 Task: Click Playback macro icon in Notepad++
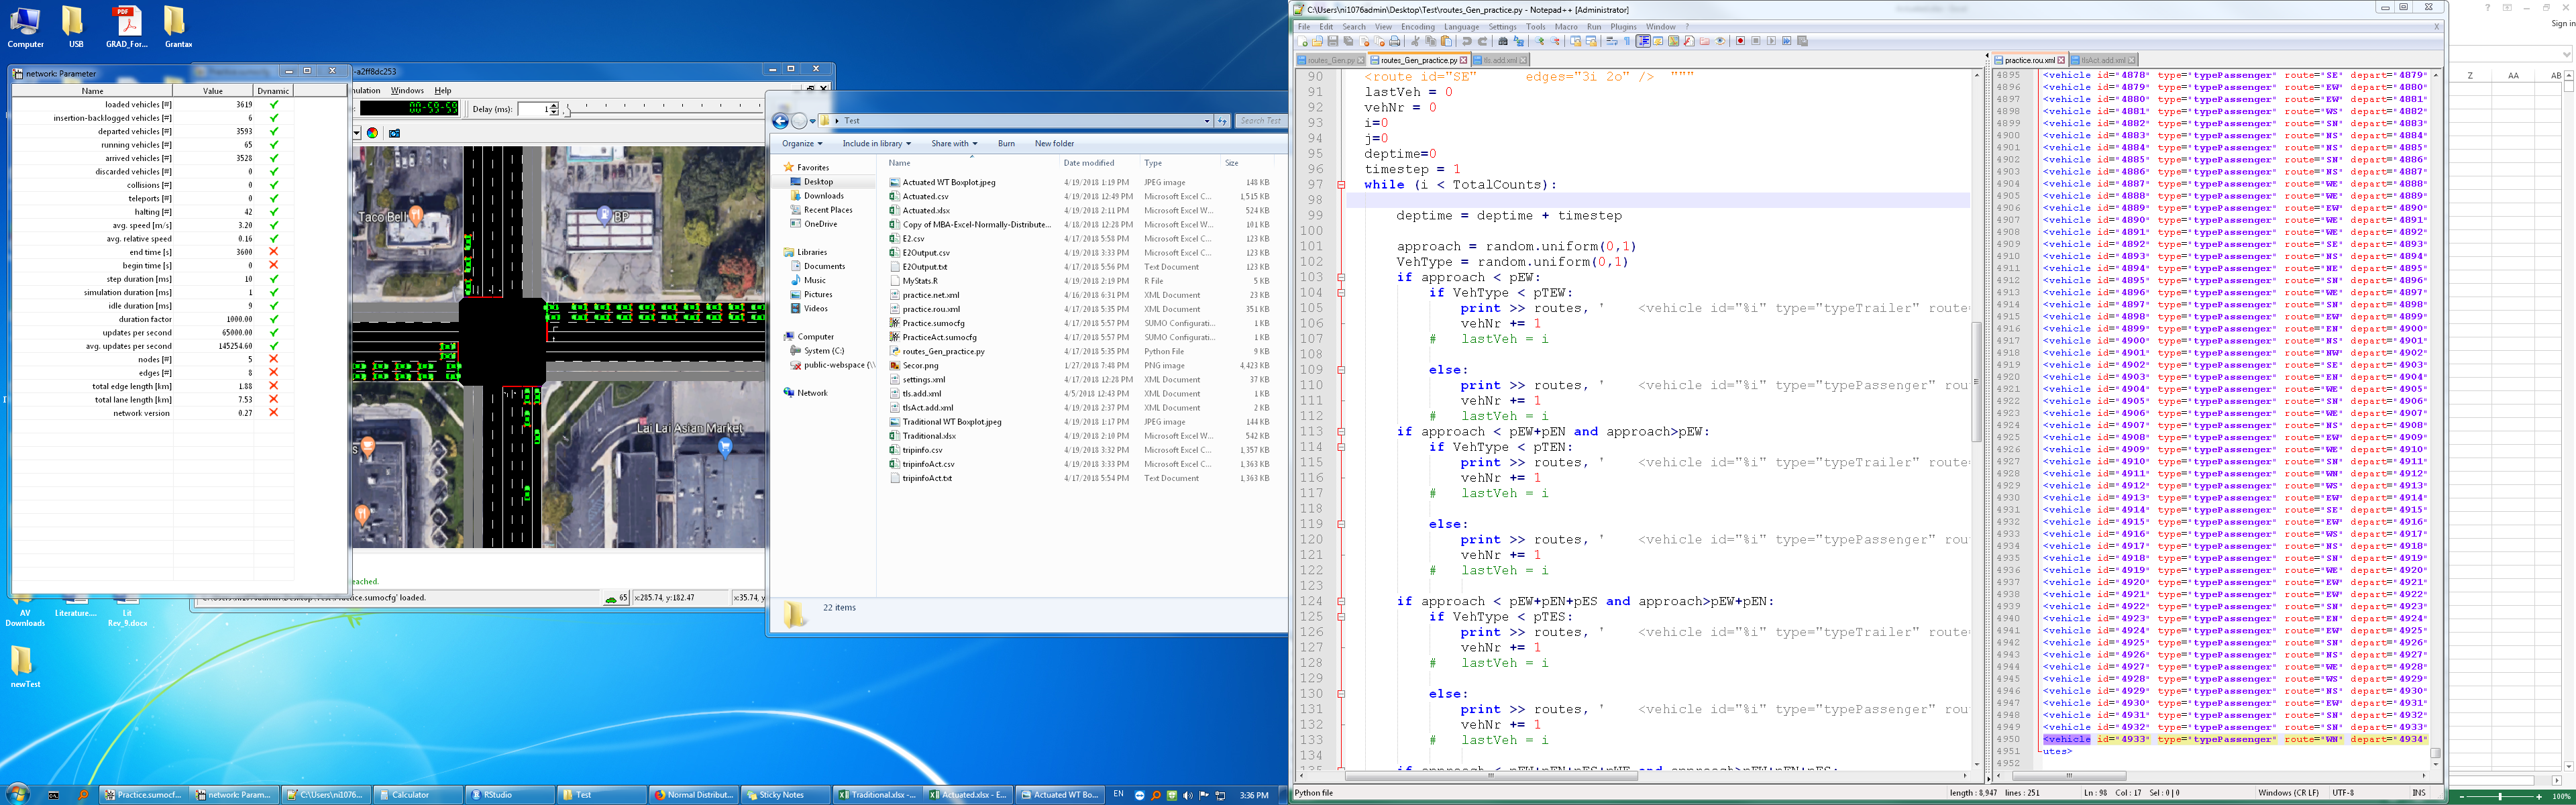click(1772, 41)
